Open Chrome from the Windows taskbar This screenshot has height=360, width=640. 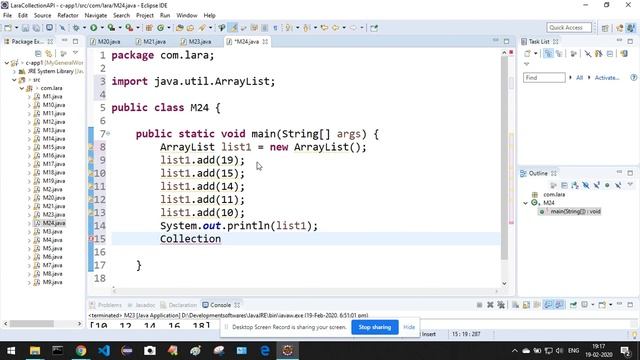click(x=81, y=351)
